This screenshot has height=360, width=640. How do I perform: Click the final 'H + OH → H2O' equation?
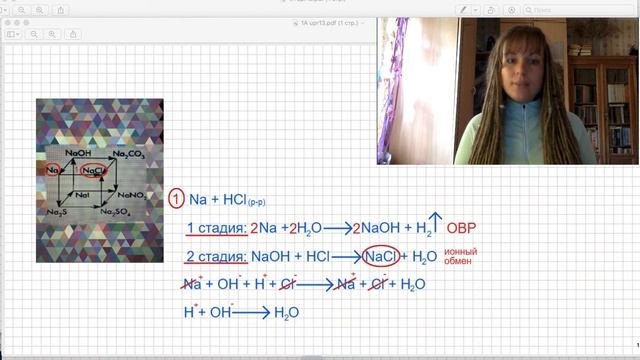click(241, 313)
